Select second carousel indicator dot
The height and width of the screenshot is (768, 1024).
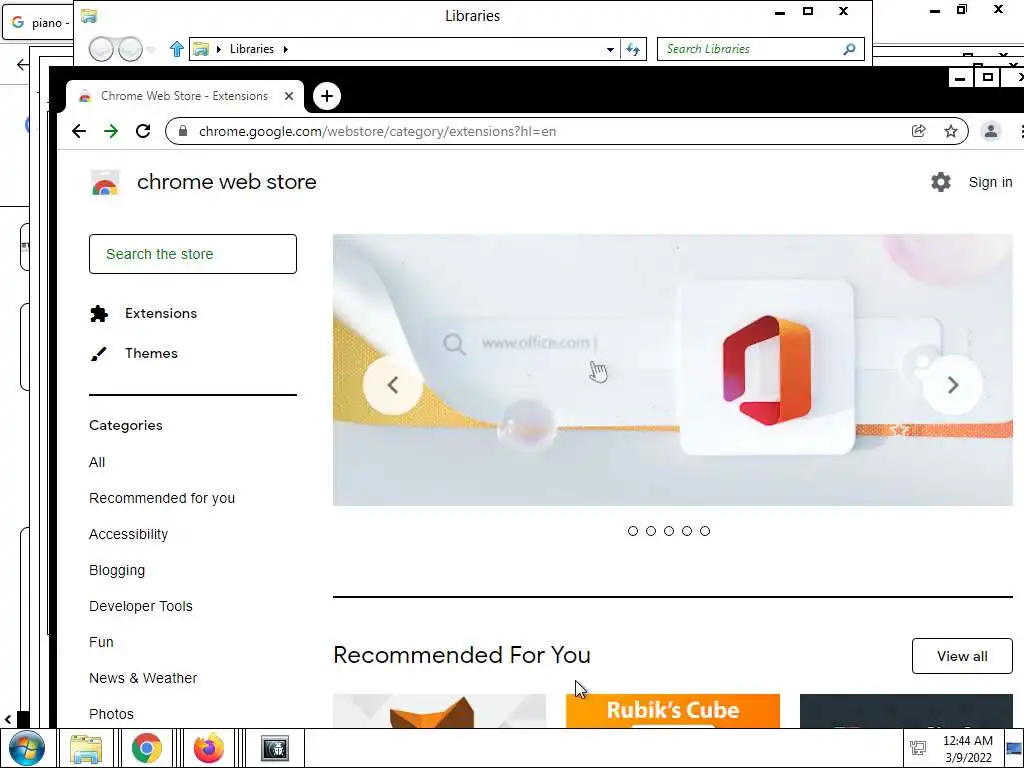coord(650,531)
